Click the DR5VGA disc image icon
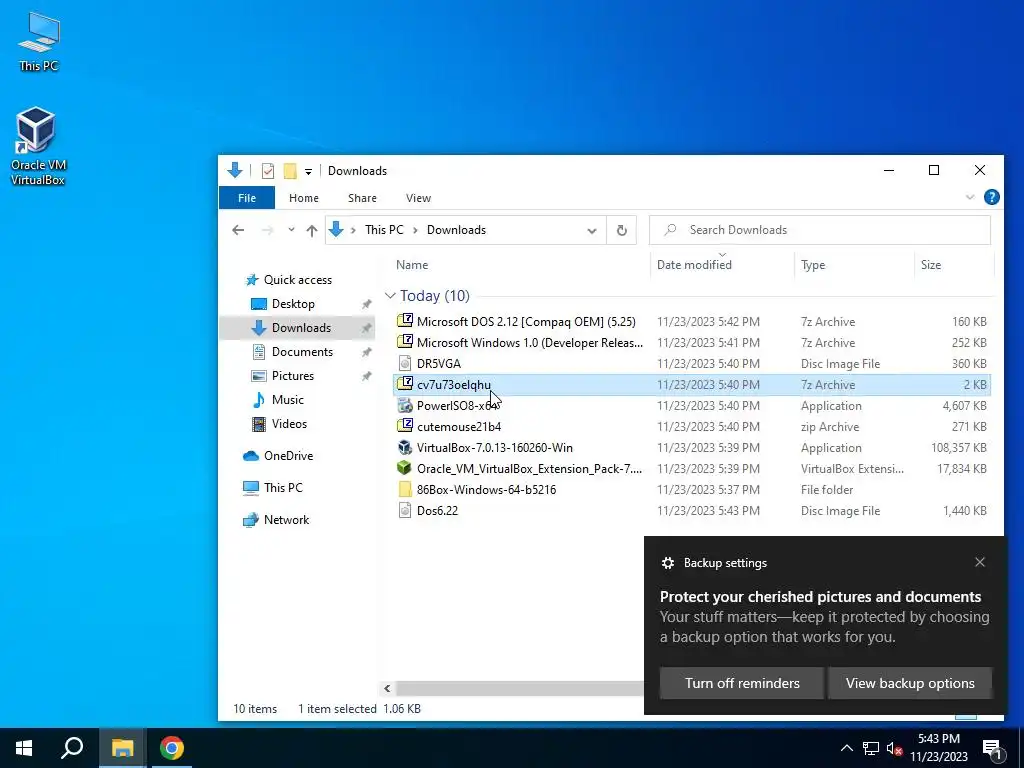The image size is (1024, 768). [405, 363]
